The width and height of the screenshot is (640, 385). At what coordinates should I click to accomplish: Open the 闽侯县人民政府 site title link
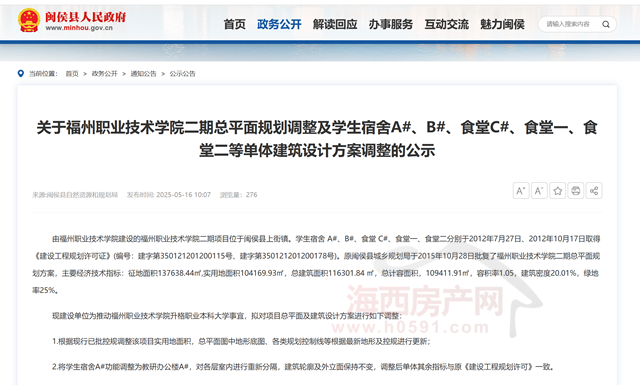(x=85, y=17)
